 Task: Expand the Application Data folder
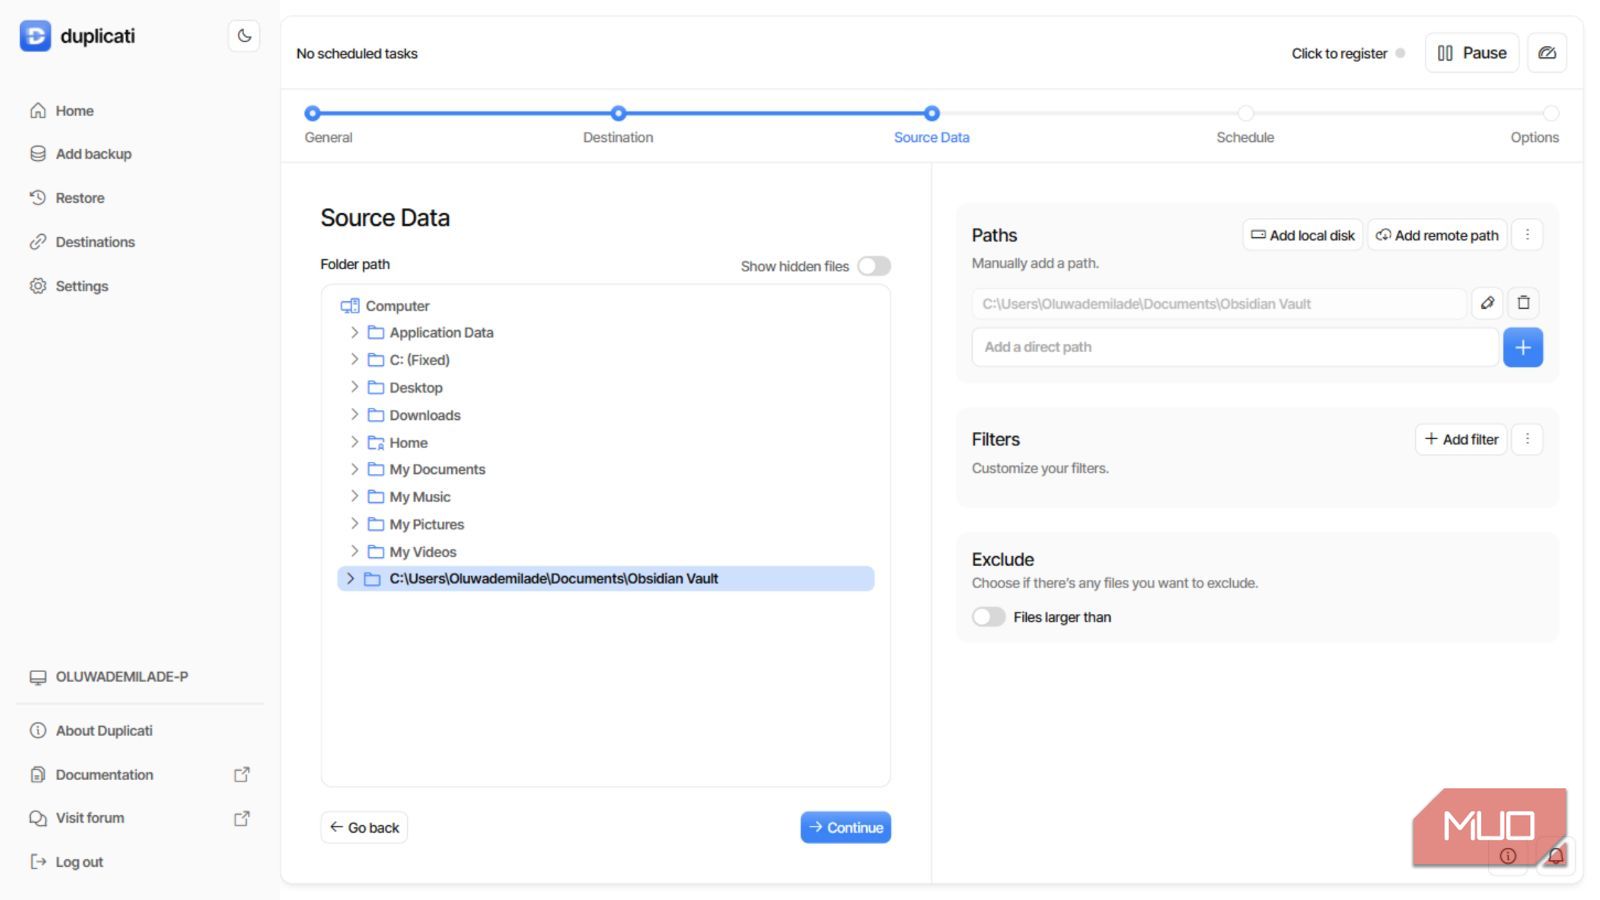(x=354, y=332)
